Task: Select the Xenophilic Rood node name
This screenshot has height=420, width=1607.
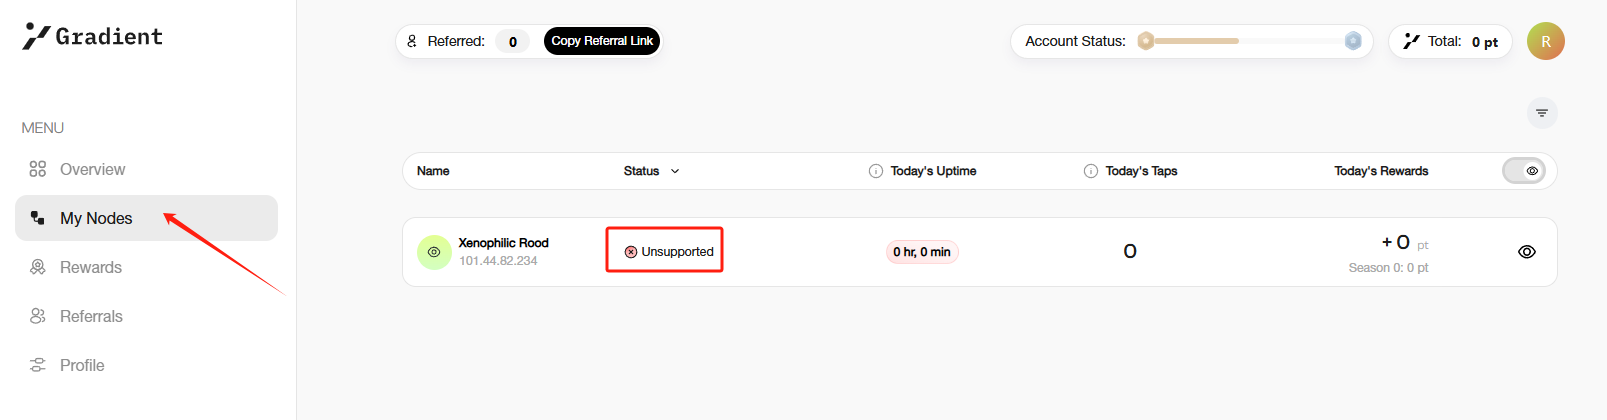Action: pyautogui.click(x=503, y=243)
